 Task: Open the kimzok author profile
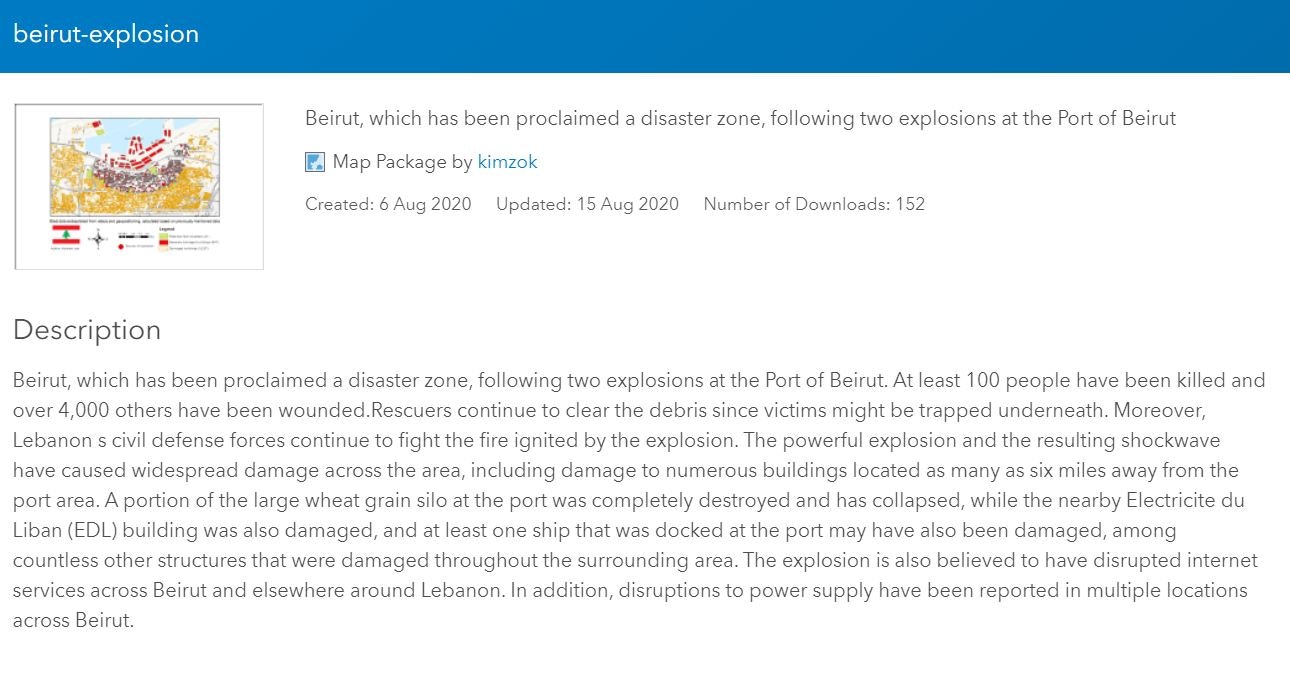point(508,161)
